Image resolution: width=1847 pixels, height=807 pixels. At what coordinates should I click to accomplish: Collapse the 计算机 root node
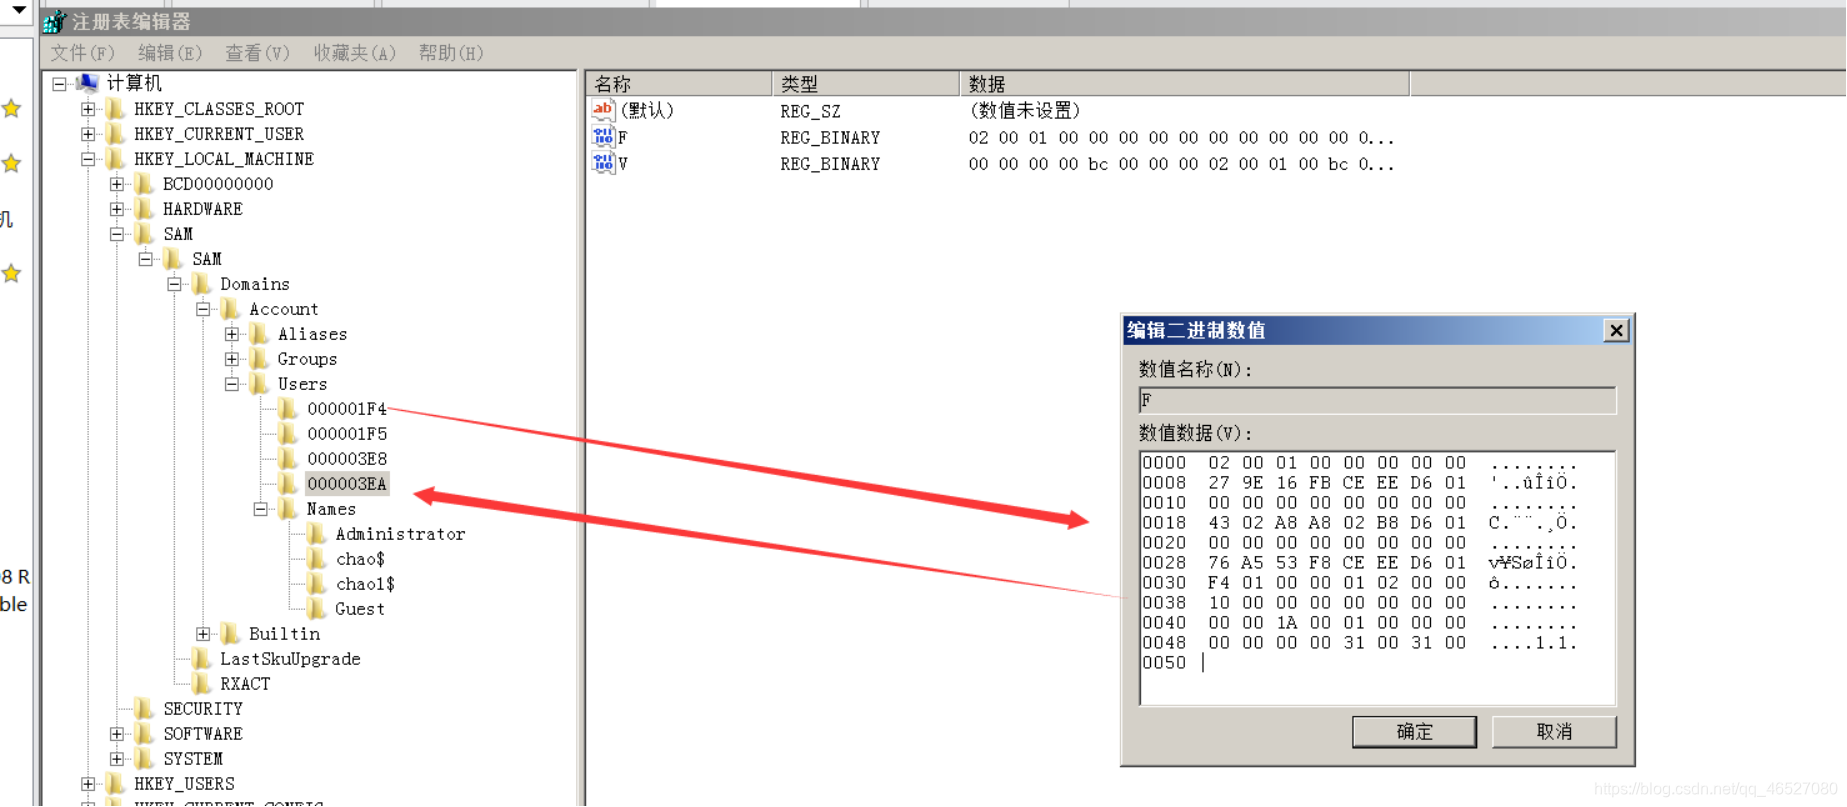point(59,83)
